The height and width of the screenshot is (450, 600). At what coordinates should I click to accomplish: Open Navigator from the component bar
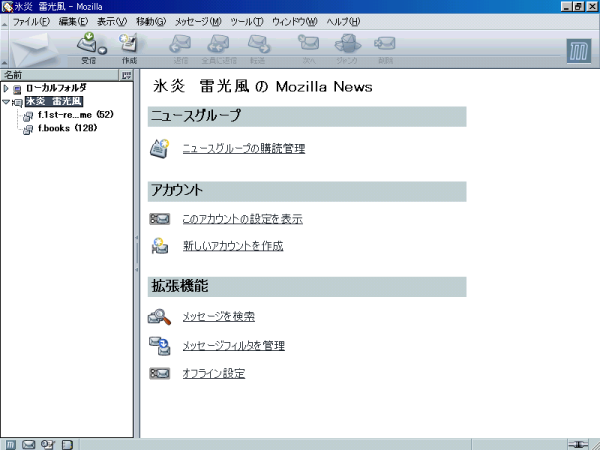click(x=10, y=445)
